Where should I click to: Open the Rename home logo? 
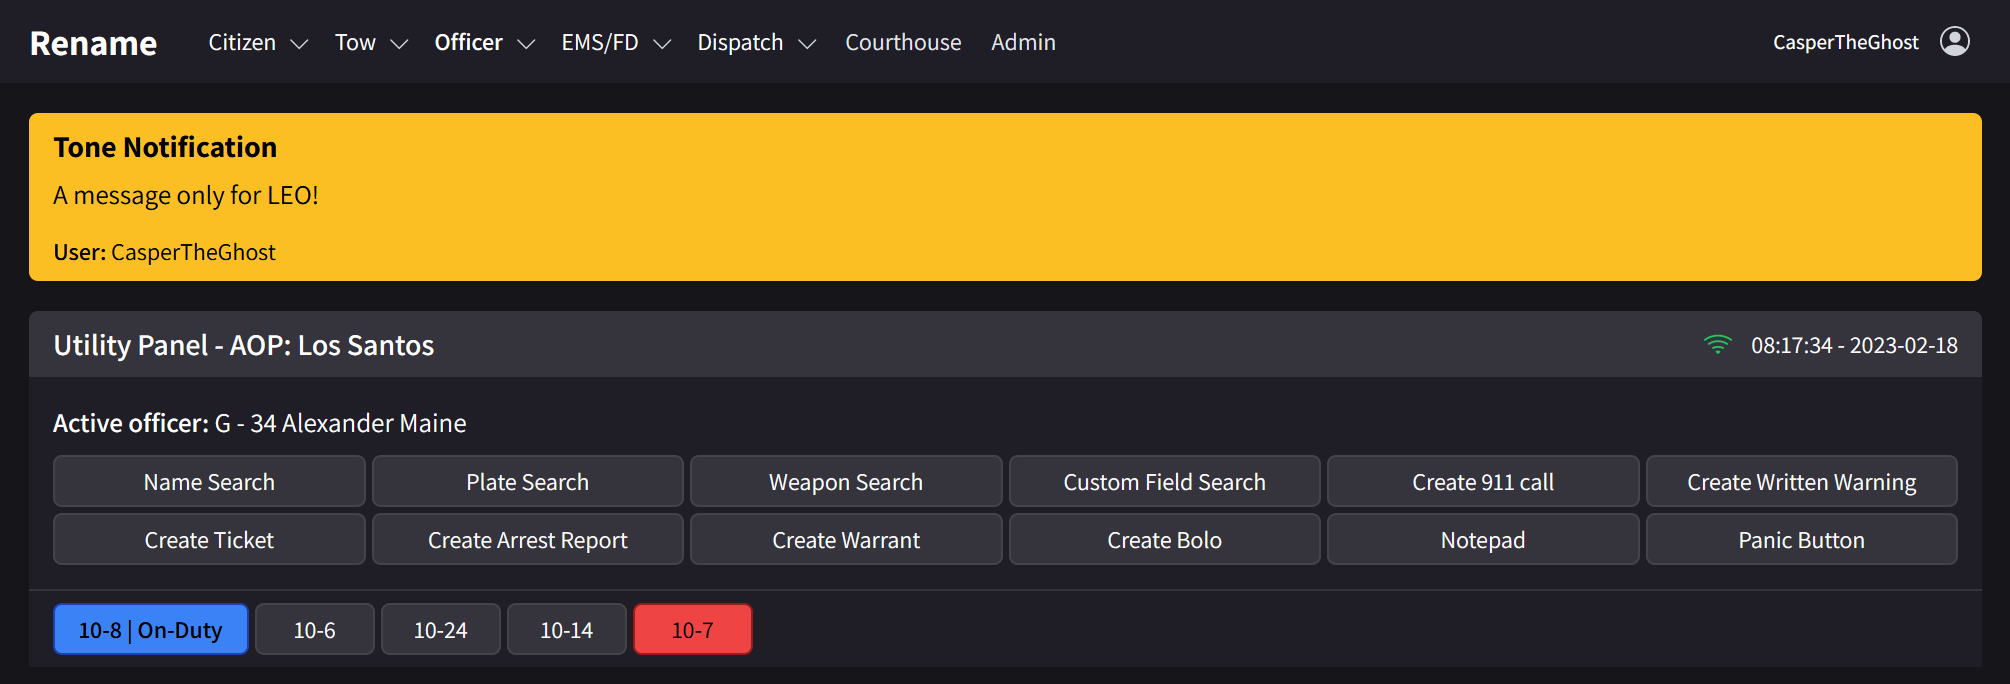pos(93,43)
